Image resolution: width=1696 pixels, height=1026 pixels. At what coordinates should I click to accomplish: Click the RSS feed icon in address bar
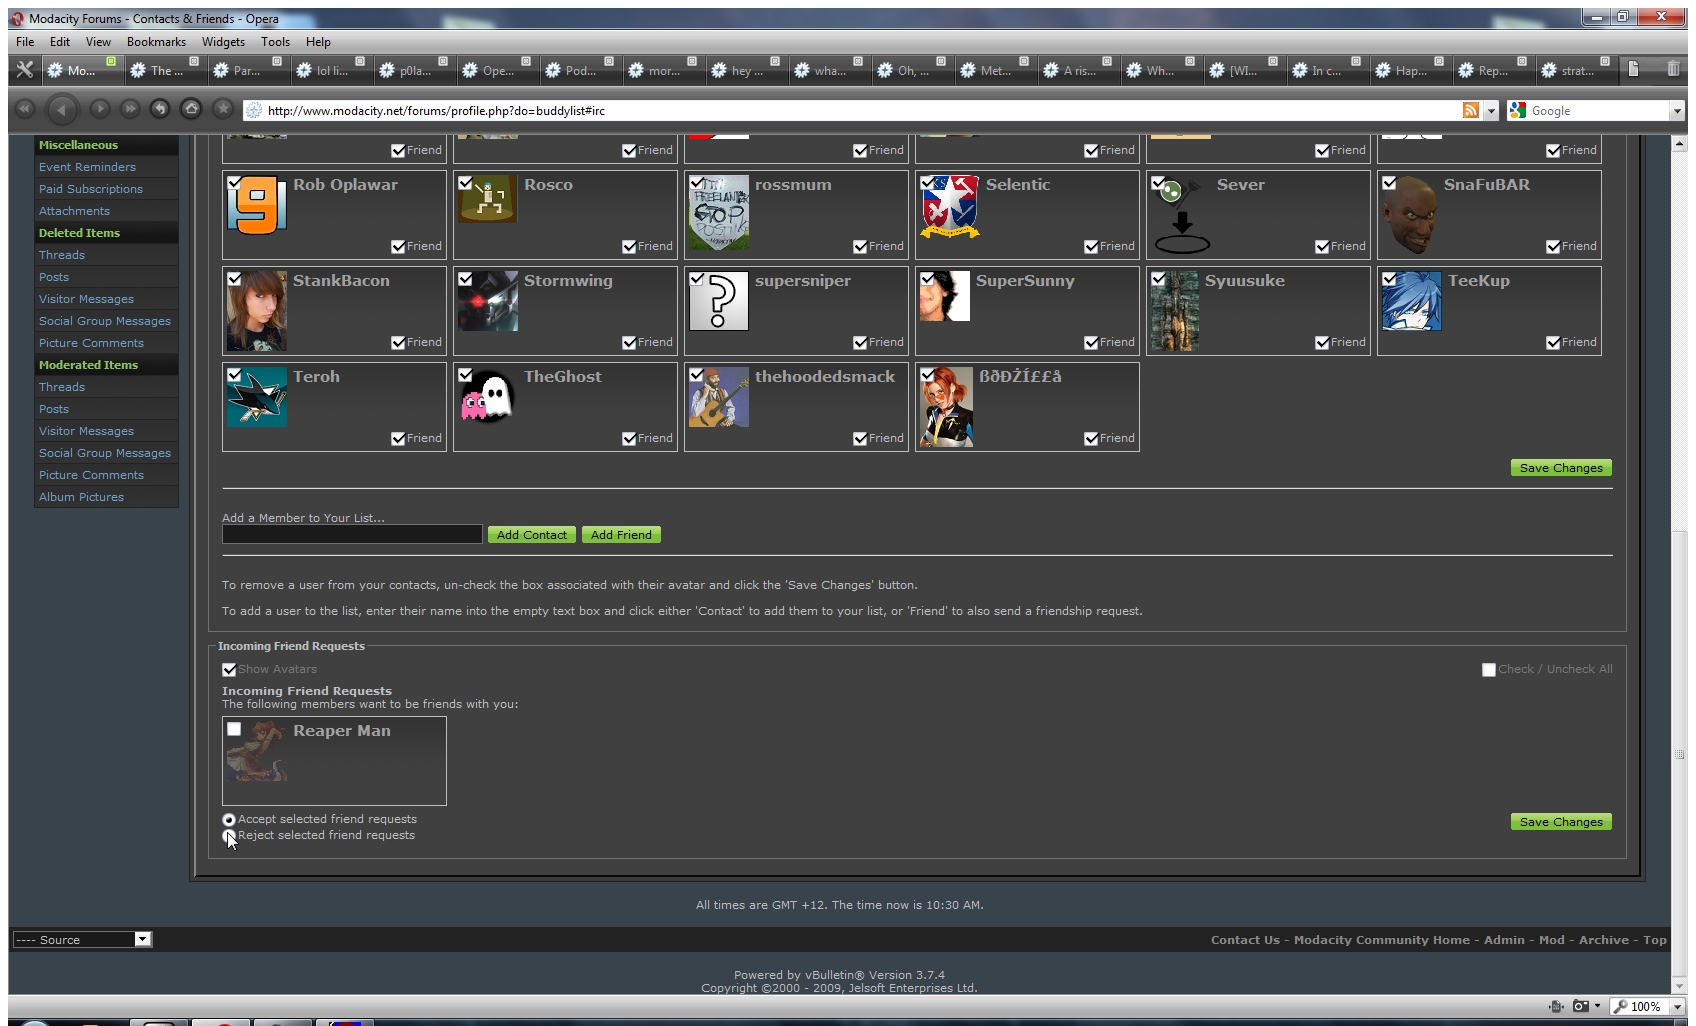click(x=1470, y=110)
